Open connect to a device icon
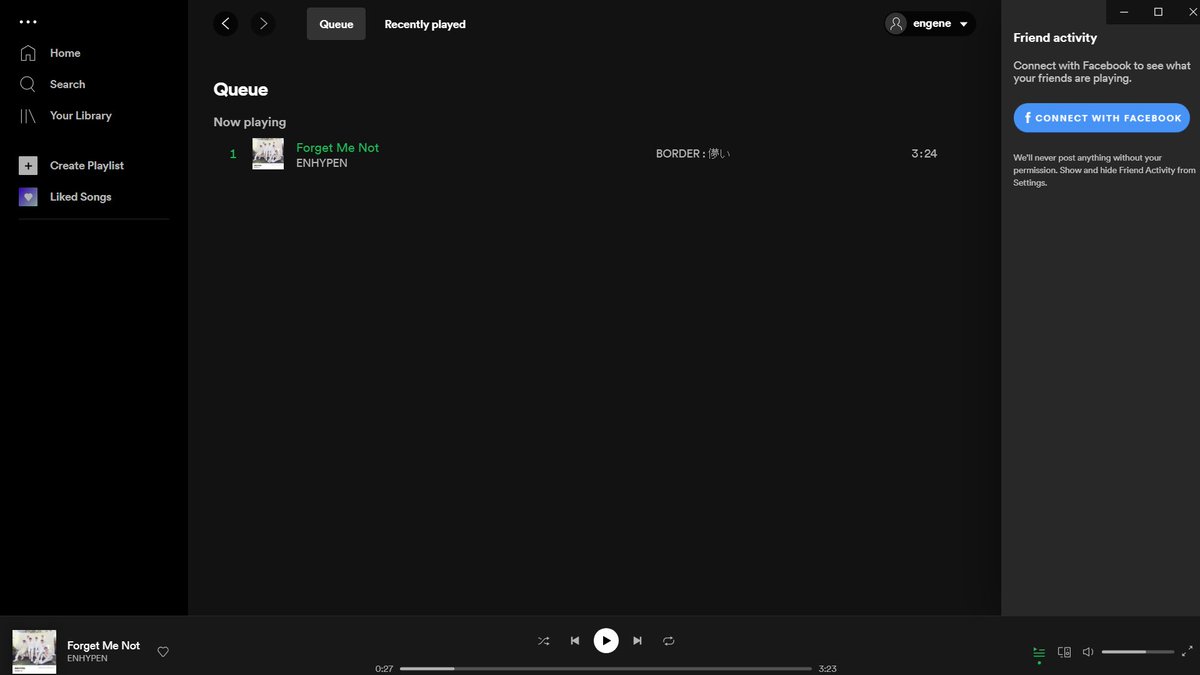 coord(1065,652)
